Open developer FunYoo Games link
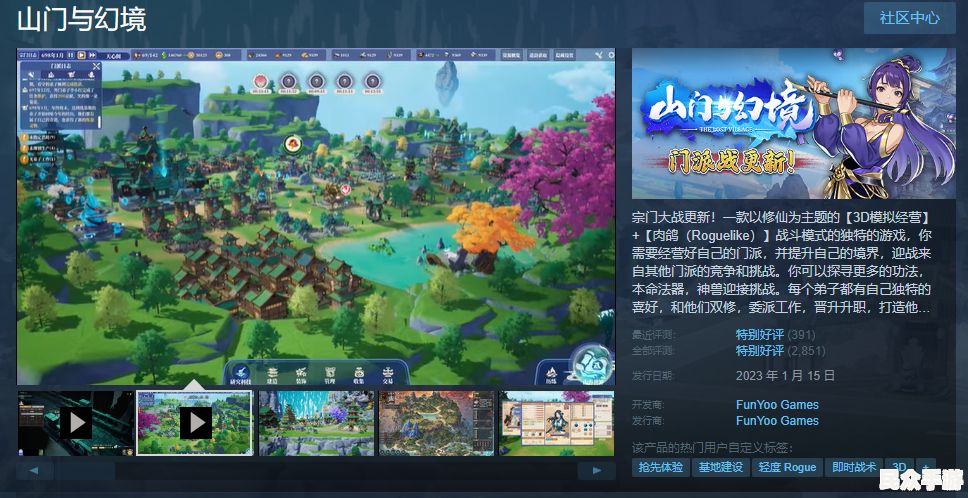 coord(777,405)
